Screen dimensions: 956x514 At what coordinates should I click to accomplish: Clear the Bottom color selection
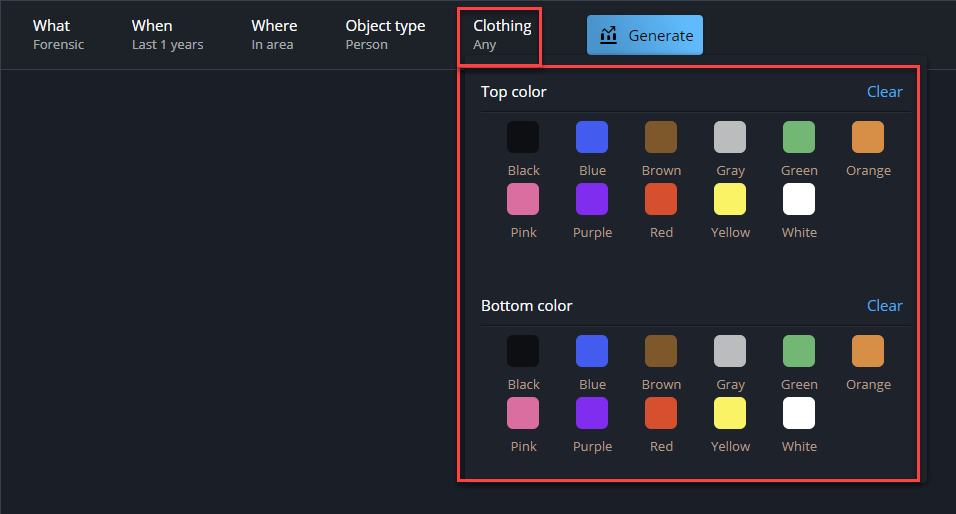pos(884,306)
